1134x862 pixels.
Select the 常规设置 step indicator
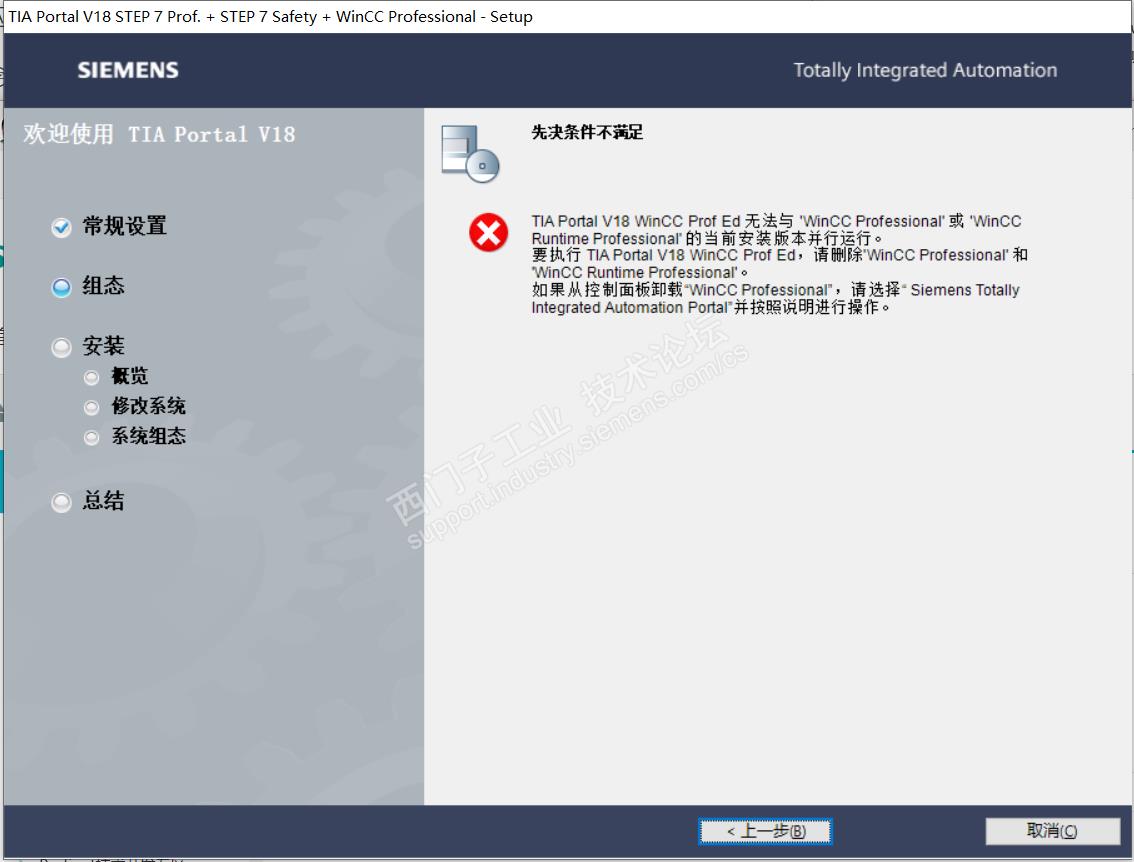click(x=61, y=227)
